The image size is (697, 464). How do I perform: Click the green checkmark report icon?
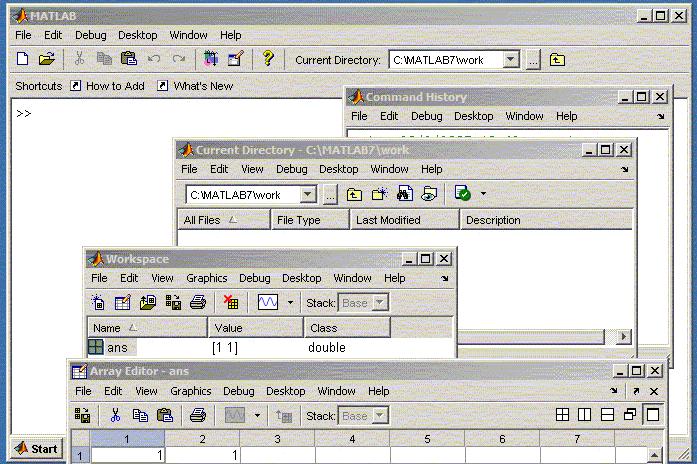coord(462,194)
